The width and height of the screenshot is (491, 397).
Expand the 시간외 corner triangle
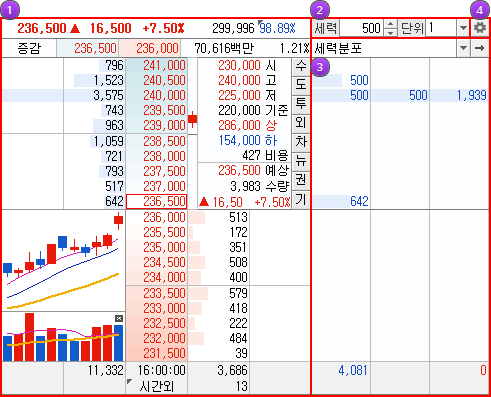(x=130, y=381)
